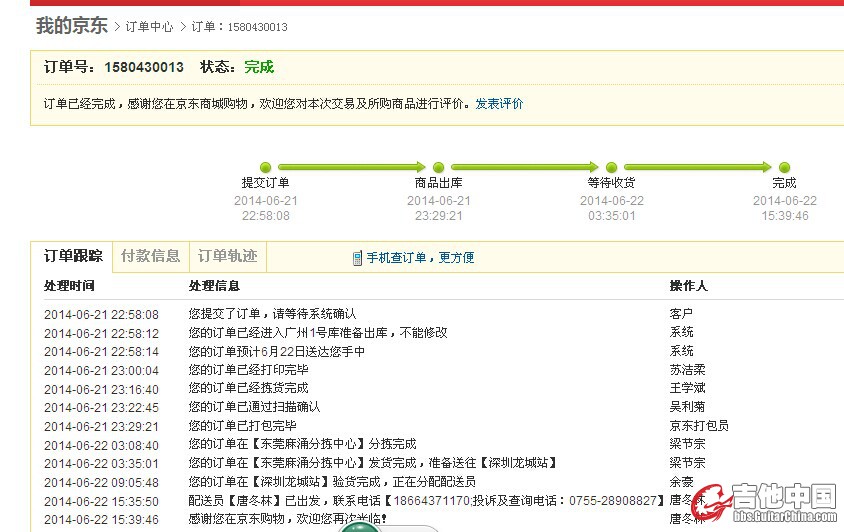Click operator name 京东打包员
Viewport: 844px width, 532px height.
(x=699, y=426)
